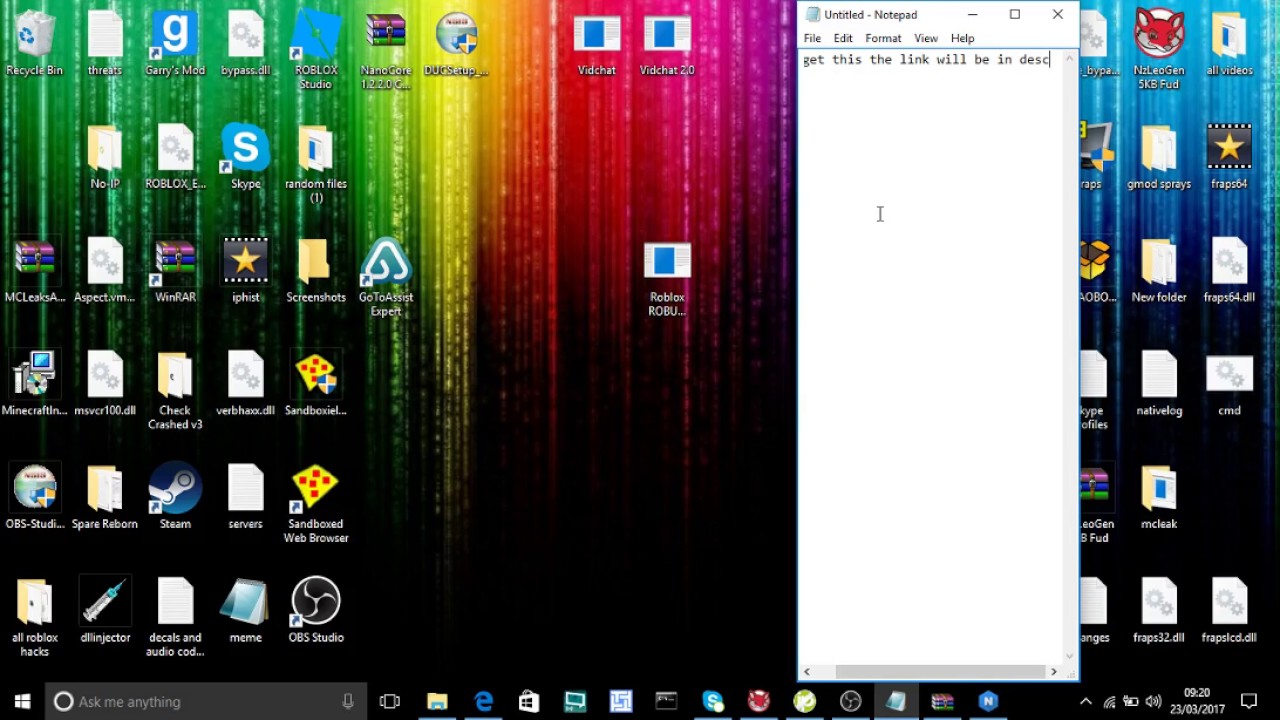The width and height of the screenshot is (1280, 720).
Task: Select the OBS-Studio installer icon
Action: click(x=34, y=498)
